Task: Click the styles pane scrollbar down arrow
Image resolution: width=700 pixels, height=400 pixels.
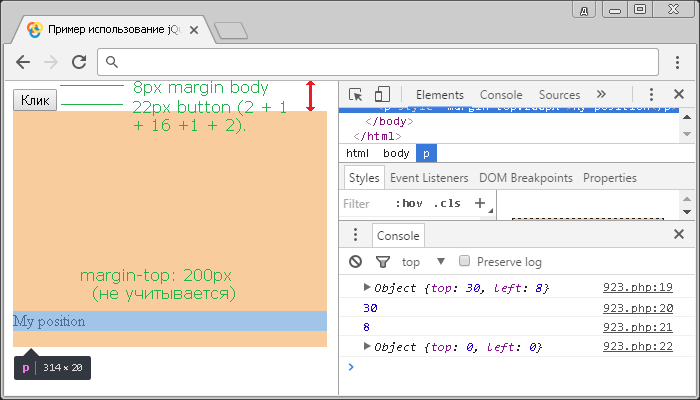Action: (687, 212)
